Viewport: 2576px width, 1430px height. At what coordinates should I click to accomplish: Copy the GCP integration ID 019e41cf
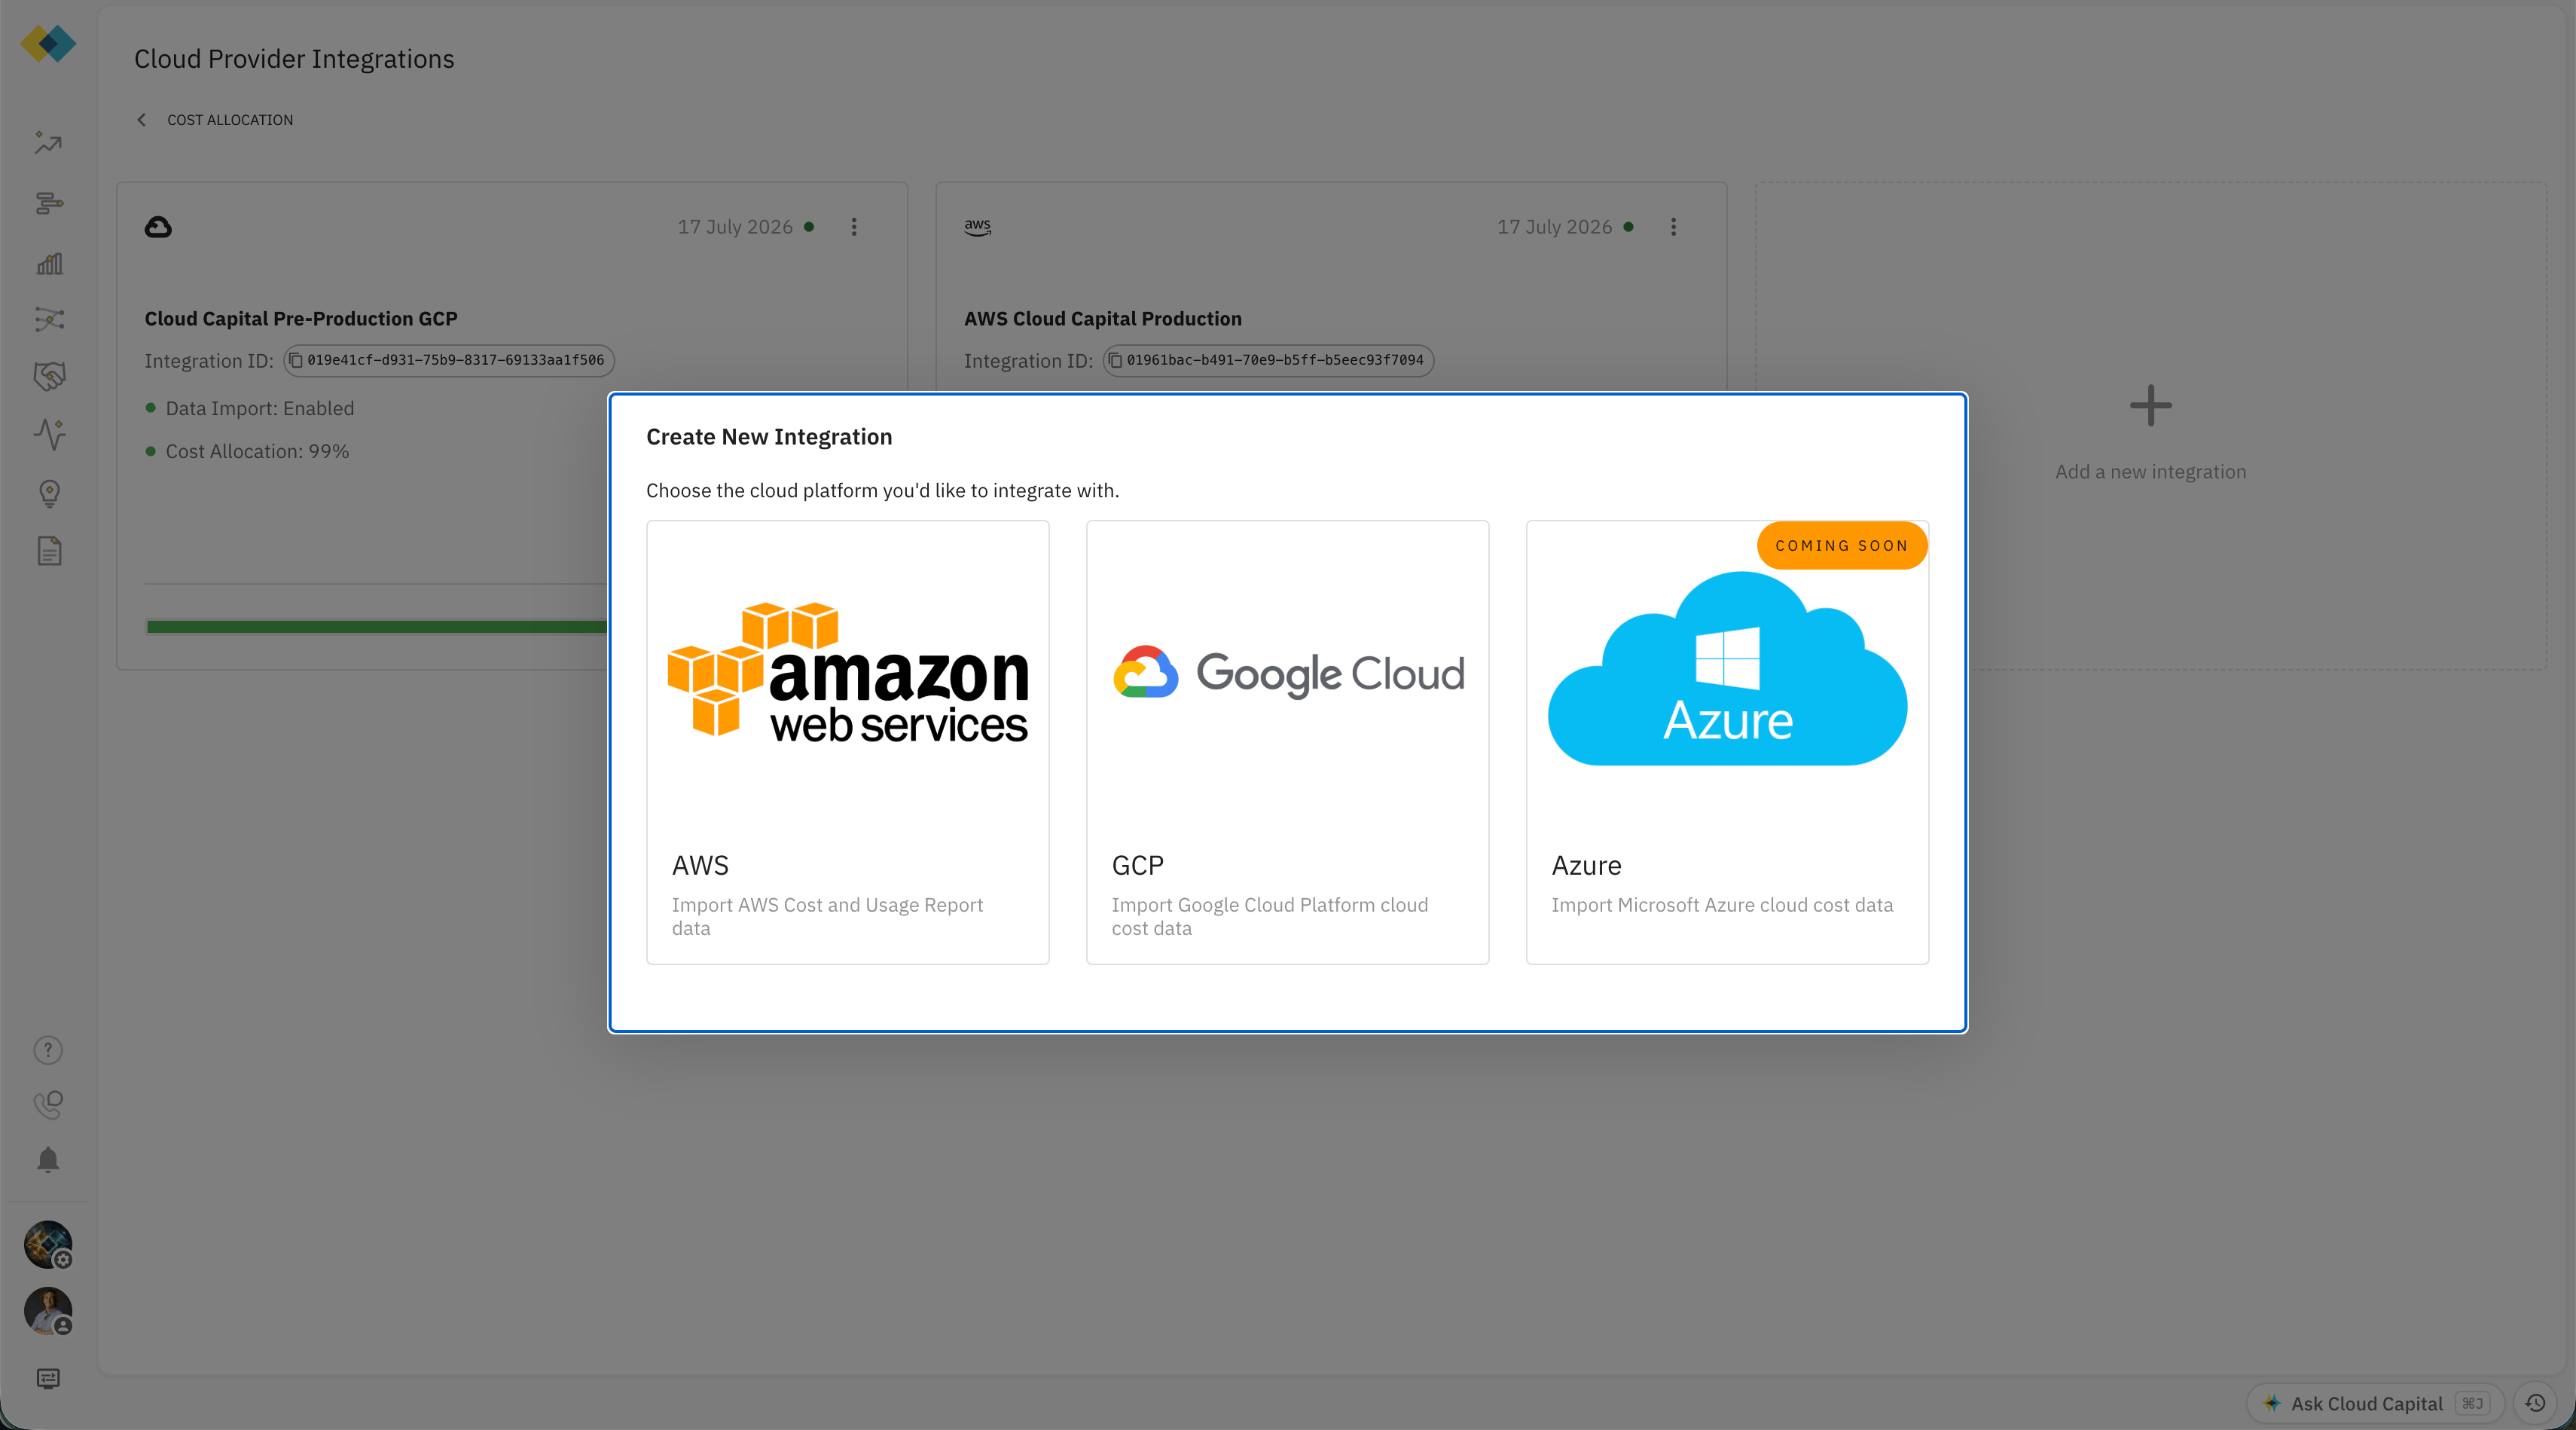[x=449, y=360]
